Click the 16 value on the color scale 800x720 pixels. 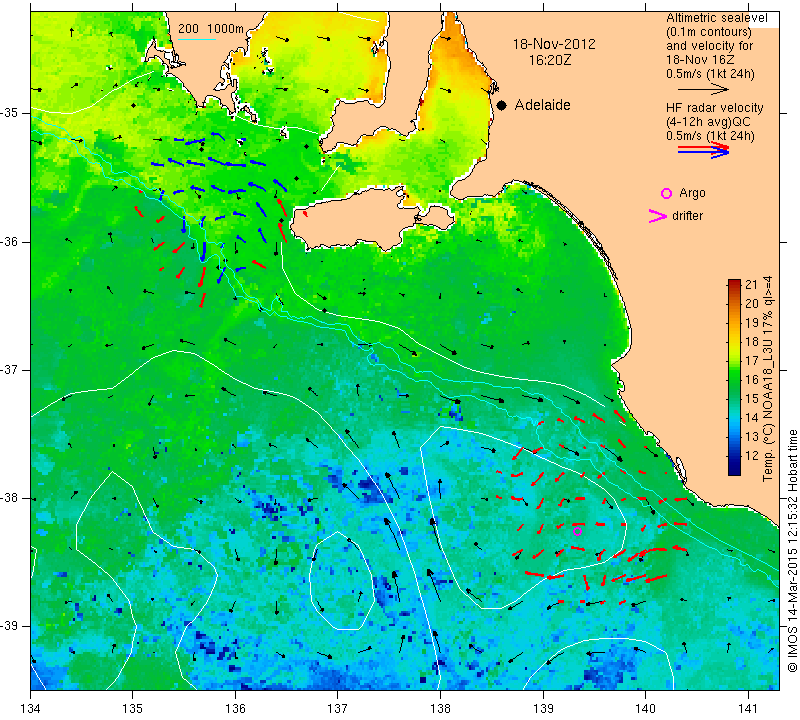pyautogui.click(x=752, y=380)
